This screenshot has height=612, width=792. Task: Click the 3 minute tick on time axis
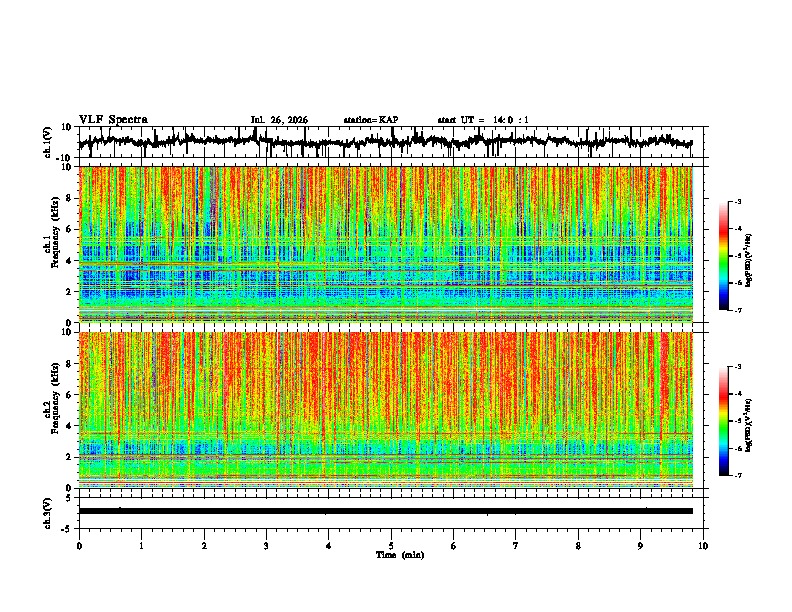point(266,546)
